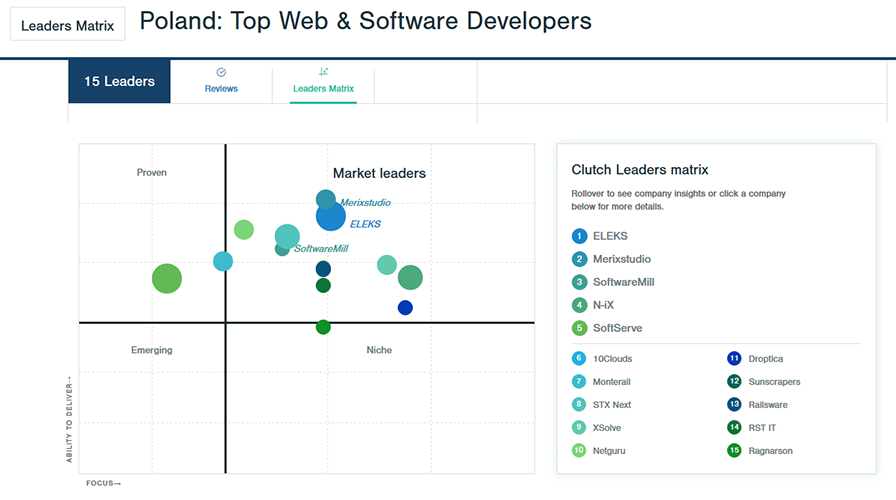
Task: Click the Merixstudio bubble on the chart
Action: [x=326, y=198]
